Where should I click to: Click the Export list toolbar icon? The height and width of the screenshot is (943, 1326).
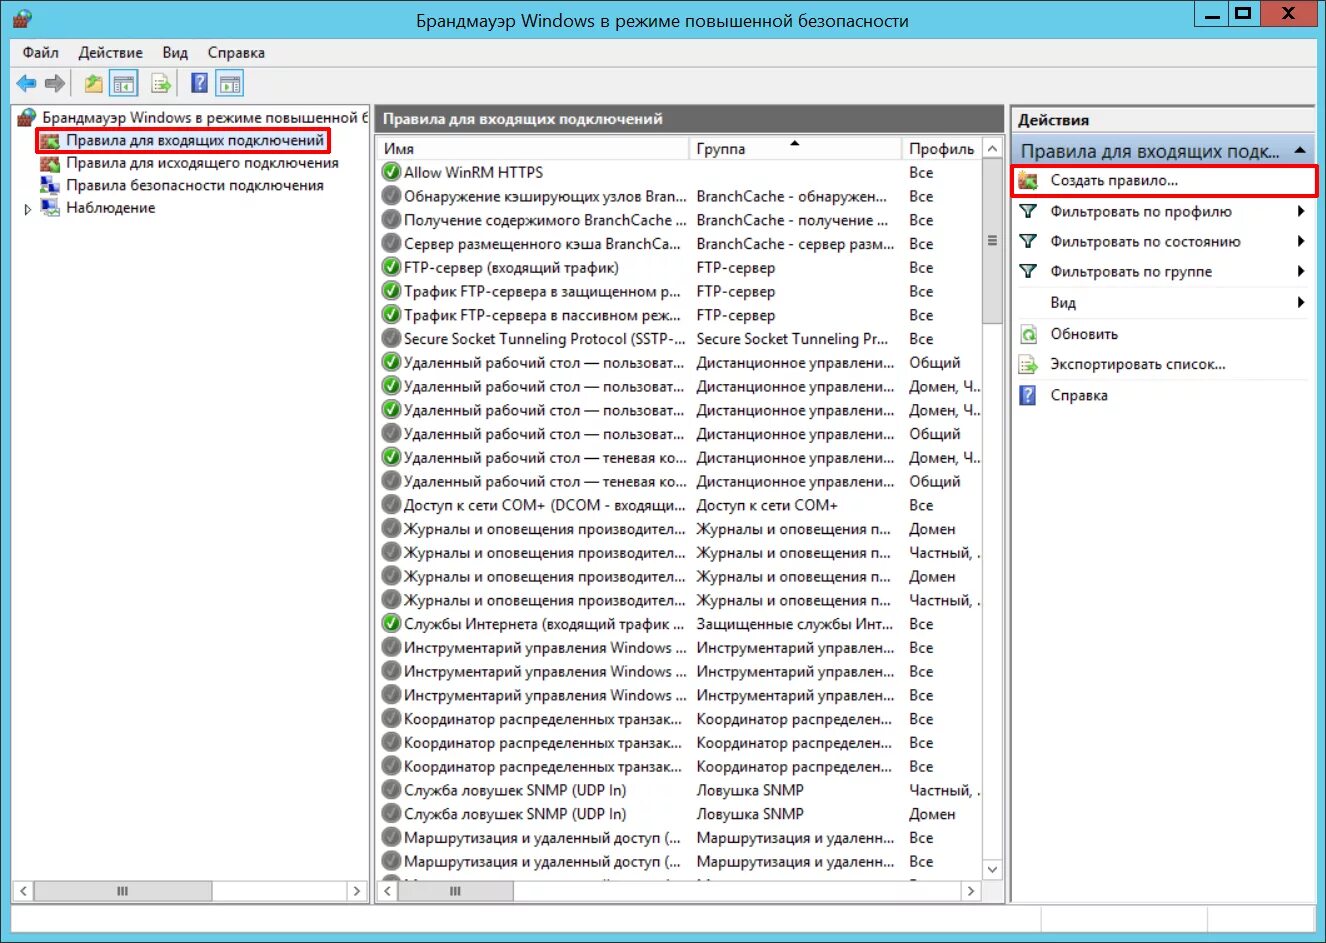pyautogui.click(x=161, y=84)
